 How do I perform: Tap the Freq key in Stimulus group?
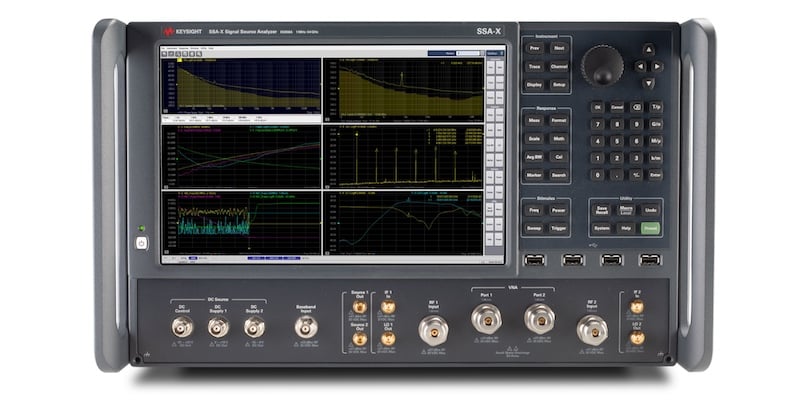click(534, 210)
